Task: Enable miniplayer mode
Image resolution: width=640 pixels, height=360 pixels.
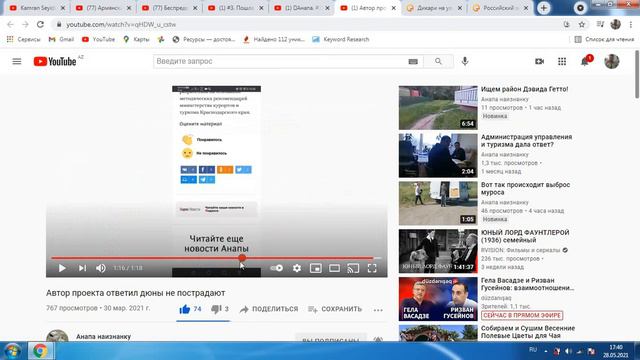Action: pos(316,268)
